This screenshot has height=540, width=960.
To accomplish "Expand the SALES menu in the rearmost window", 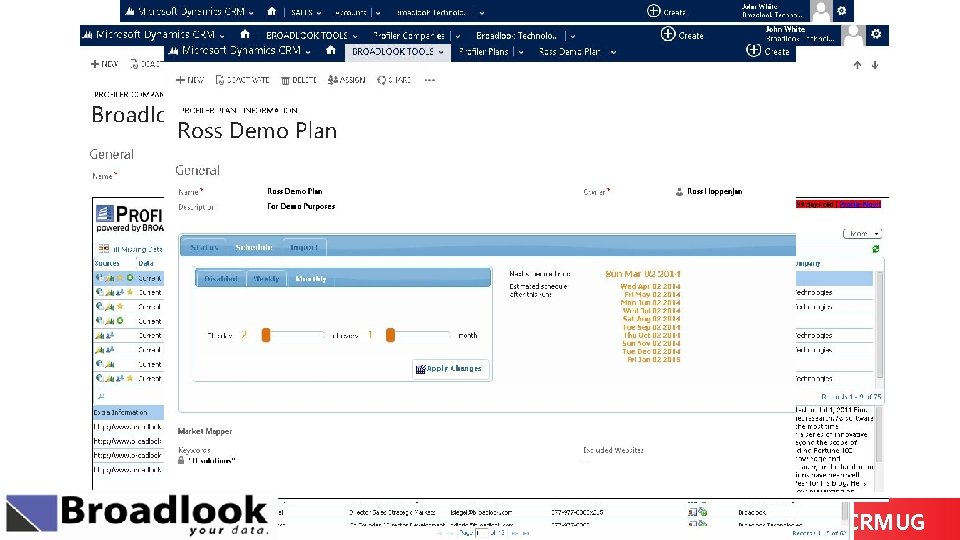I will (x=306, y=12).
